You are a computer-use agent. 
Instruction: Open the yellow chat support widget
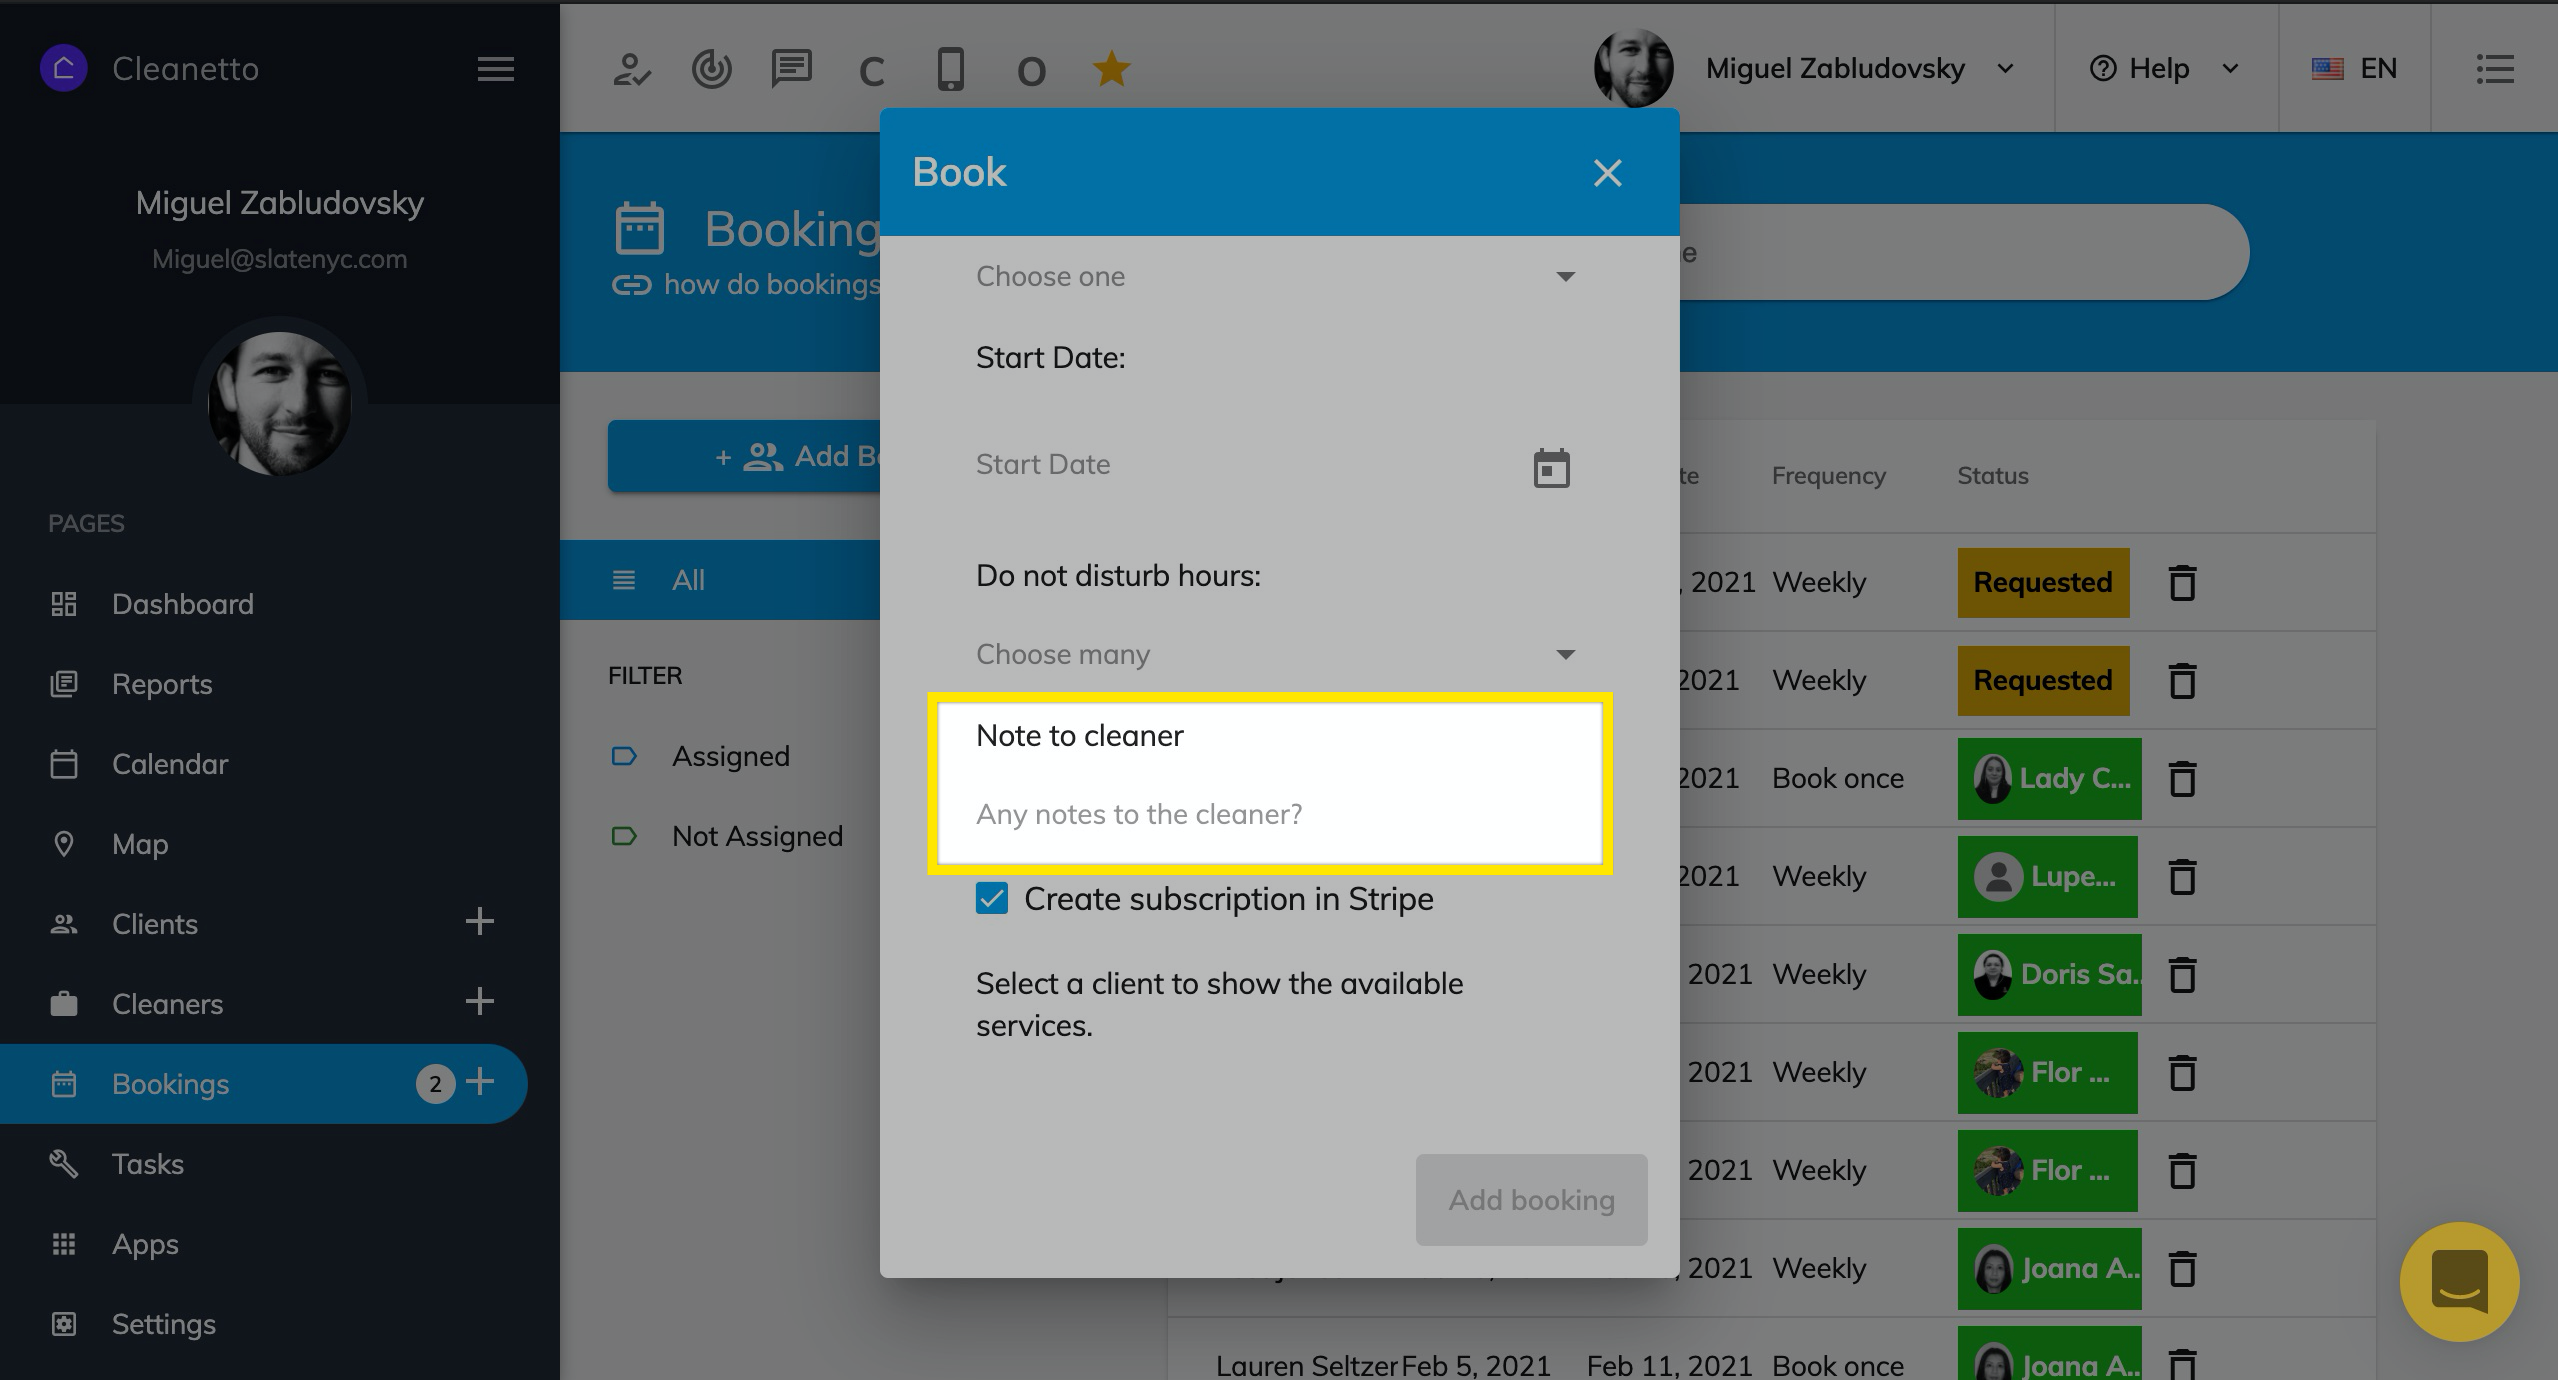[2459, 1281]
